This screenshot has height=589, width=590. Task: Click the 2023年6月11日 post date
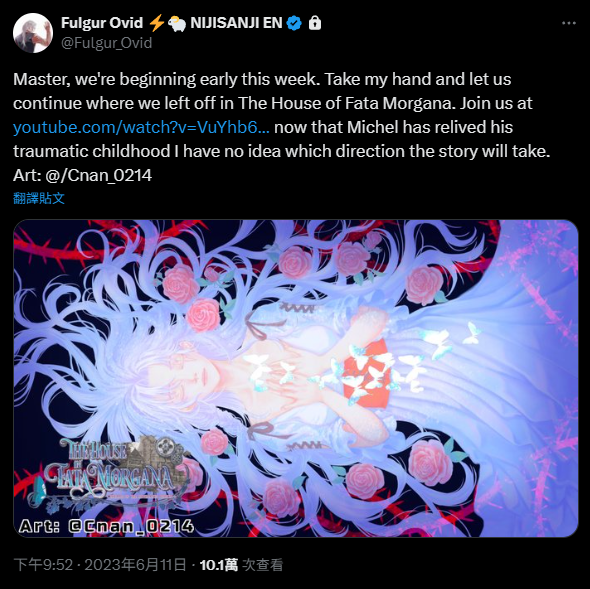(135, 565)
